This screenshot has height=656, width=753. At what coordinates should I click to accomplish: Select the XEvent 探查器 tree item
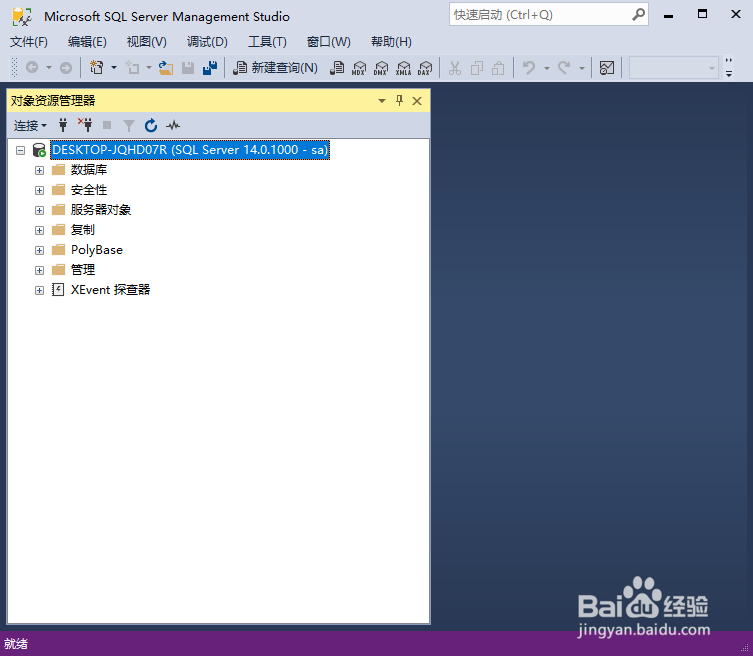coord(110,290)
